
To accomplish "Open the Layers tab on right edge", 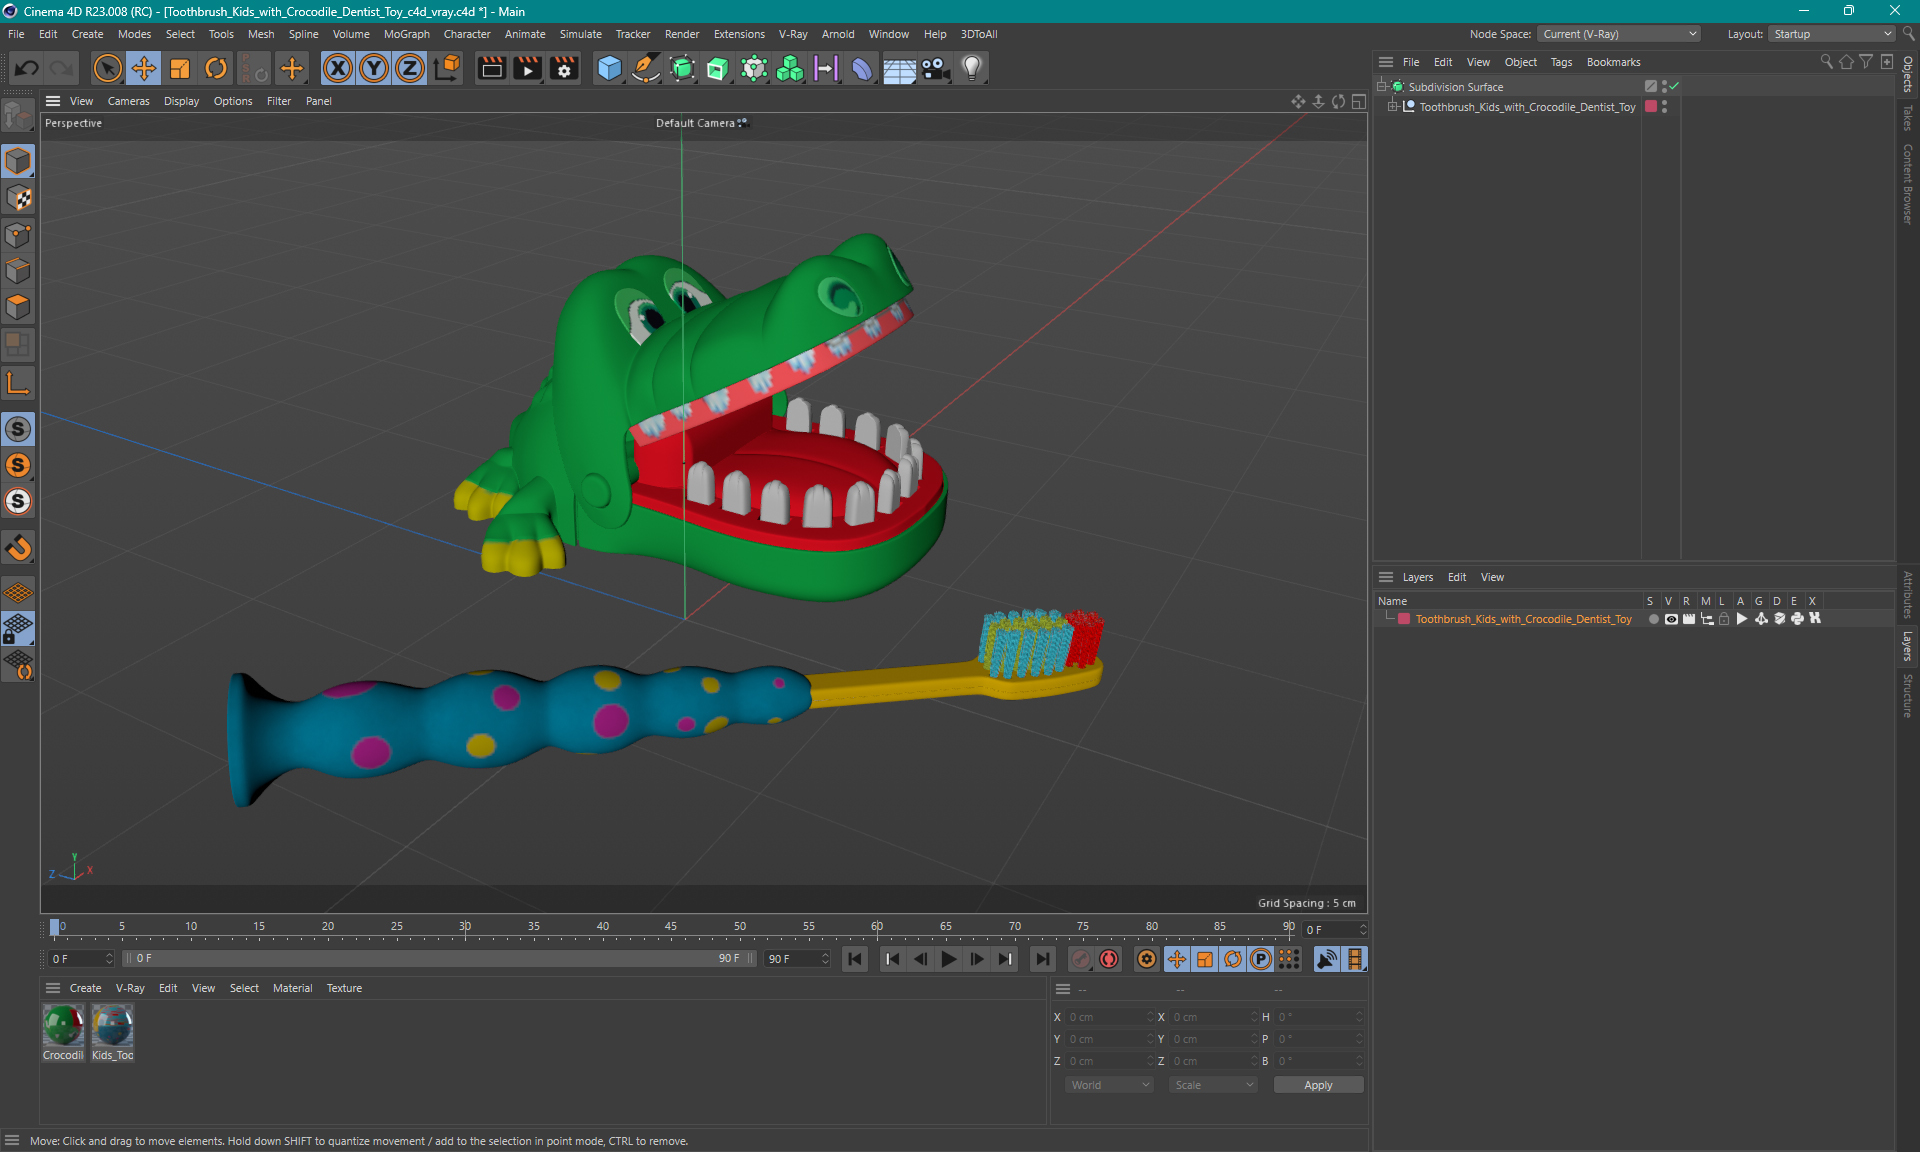I will coord(1908,646).
